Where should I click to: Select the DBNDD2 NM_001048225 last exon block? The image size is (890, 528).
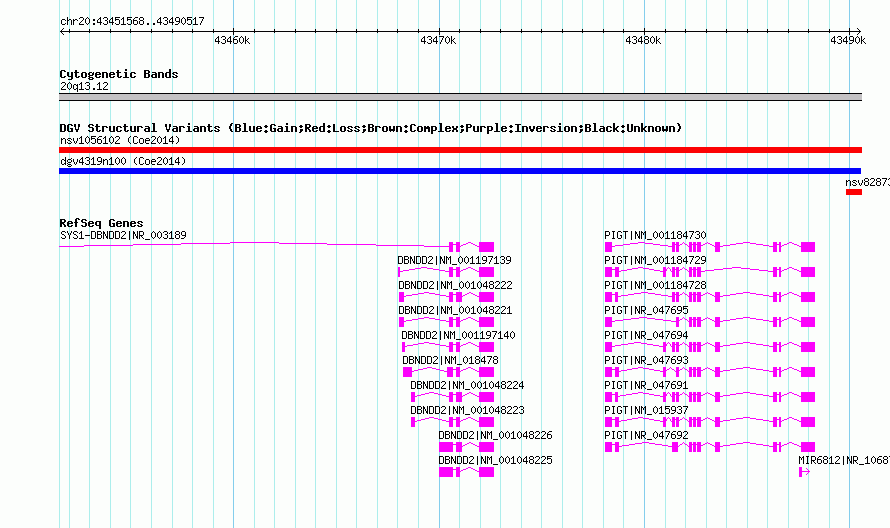tap(486, 472)
